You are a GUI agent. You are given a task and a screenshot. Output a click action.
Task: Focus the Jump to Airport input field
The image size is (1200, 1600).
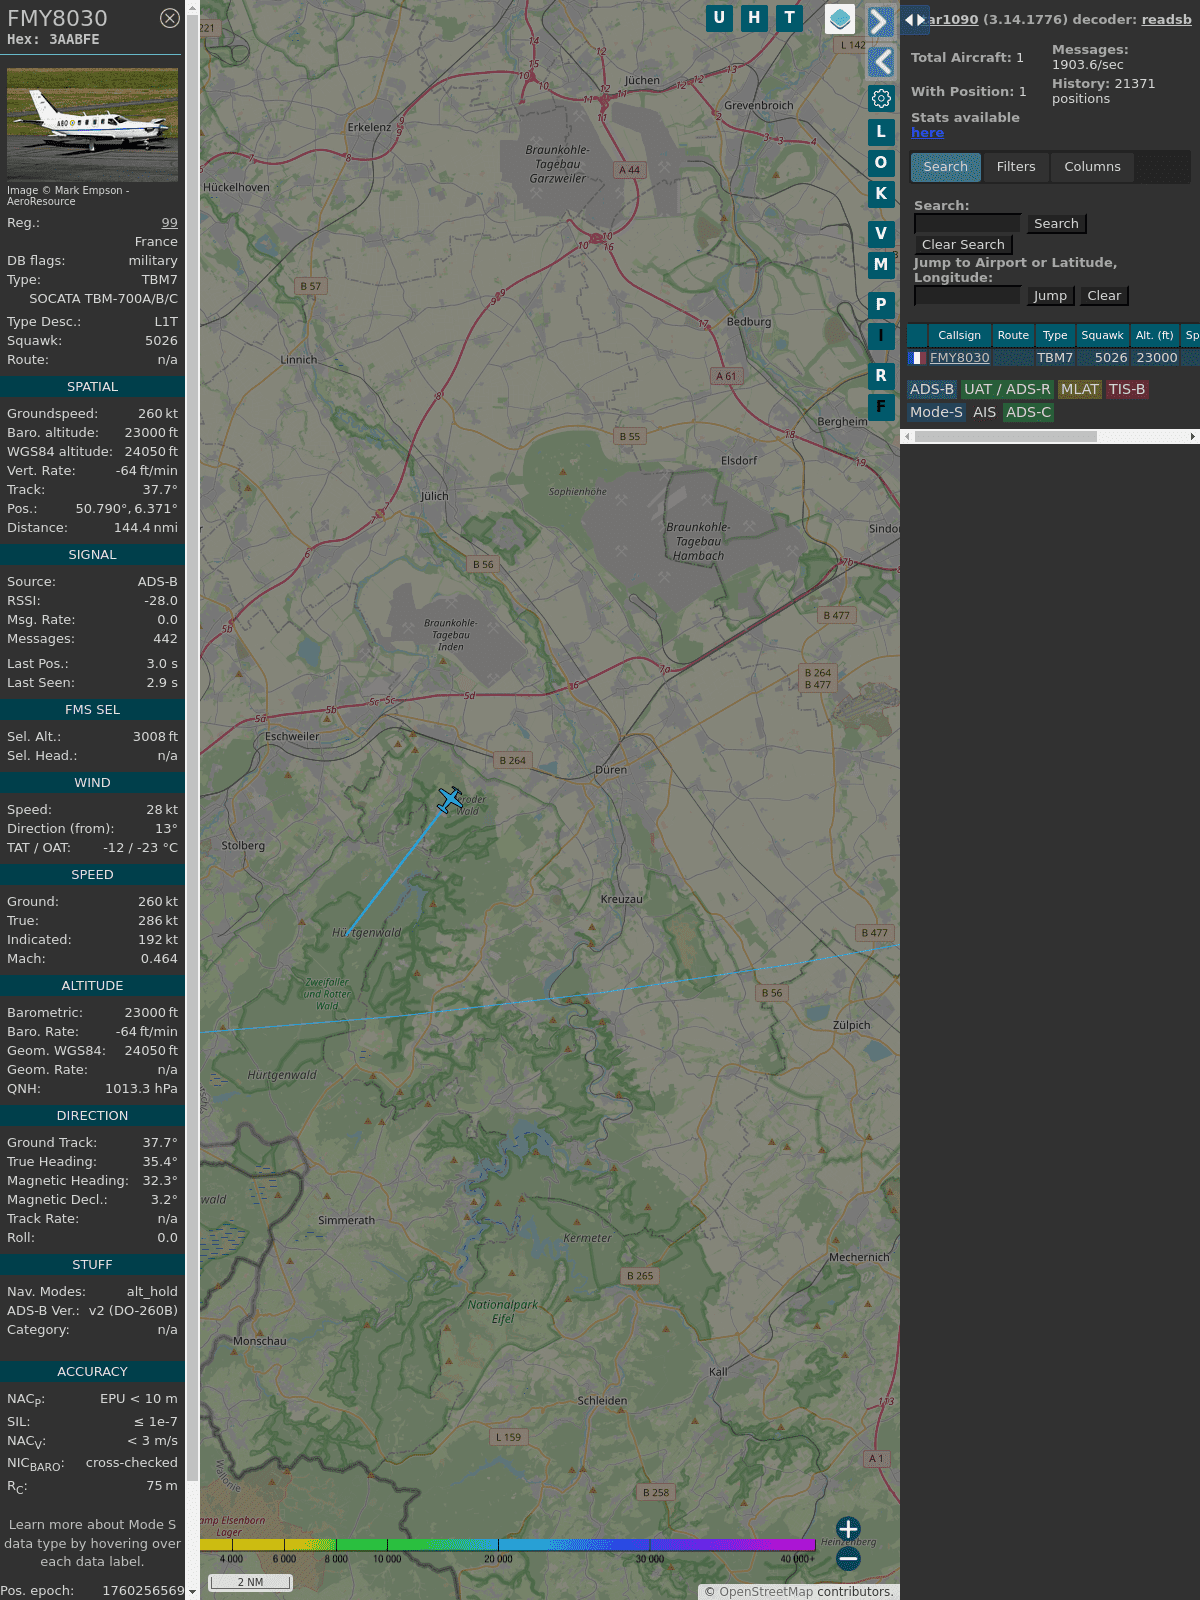[x=967, y=296]
